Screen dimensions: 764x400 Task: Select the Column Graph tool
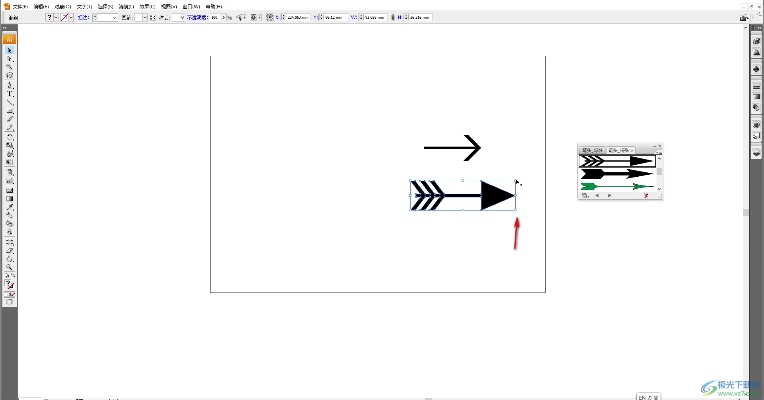click(x=9, y=181)
